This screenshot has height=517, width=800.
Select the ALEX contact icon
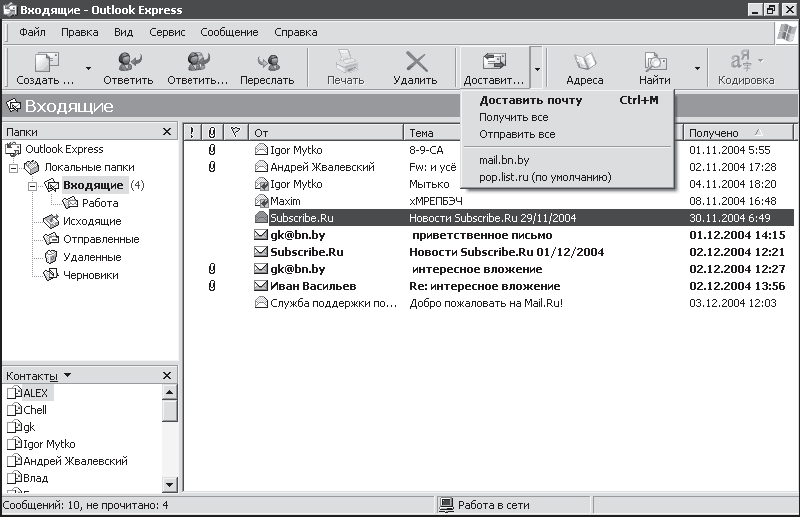(x=14, y=392)
